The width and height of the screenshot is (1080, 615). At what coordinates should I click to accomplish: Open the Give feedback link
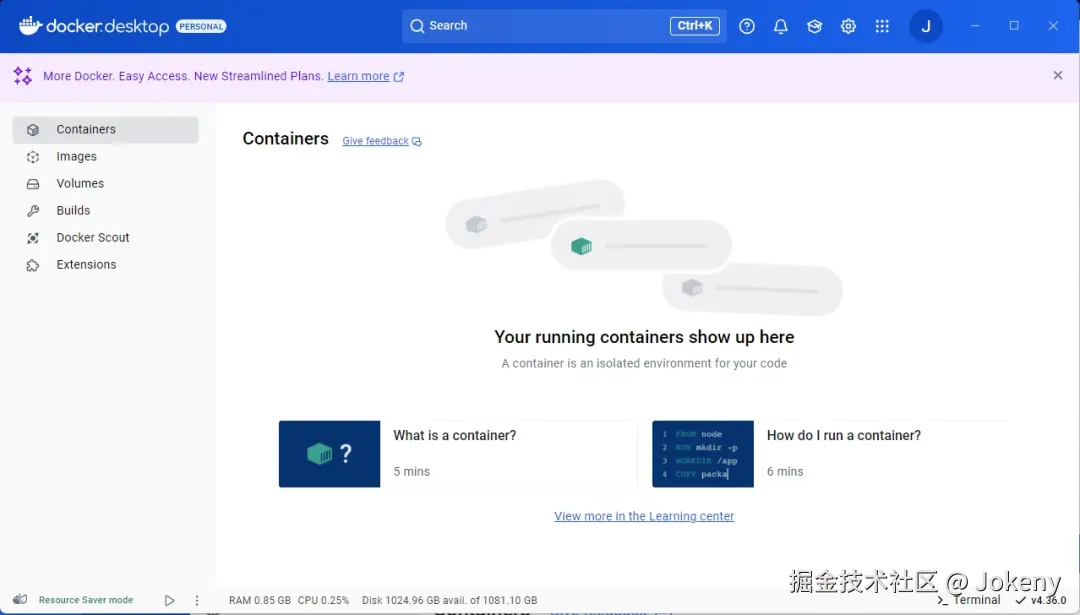click(x=375, y=141)
